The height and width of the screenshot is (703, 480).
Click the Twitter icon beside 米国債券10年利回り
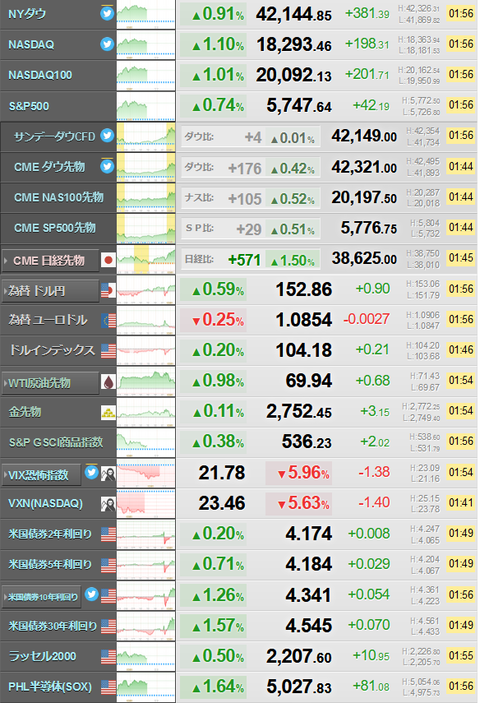point(91,595)
